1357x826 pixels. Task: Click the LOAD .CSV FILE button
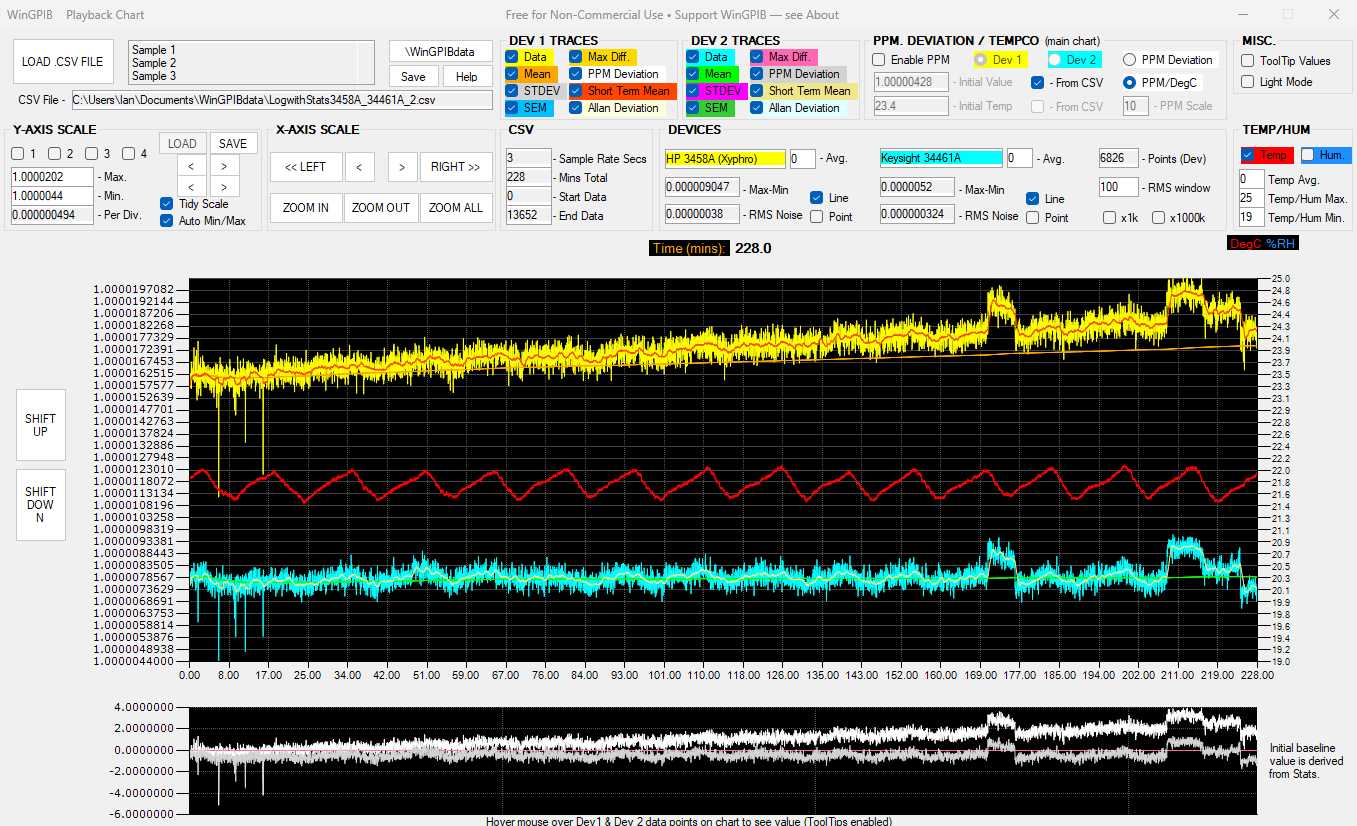tap(63, 62)
